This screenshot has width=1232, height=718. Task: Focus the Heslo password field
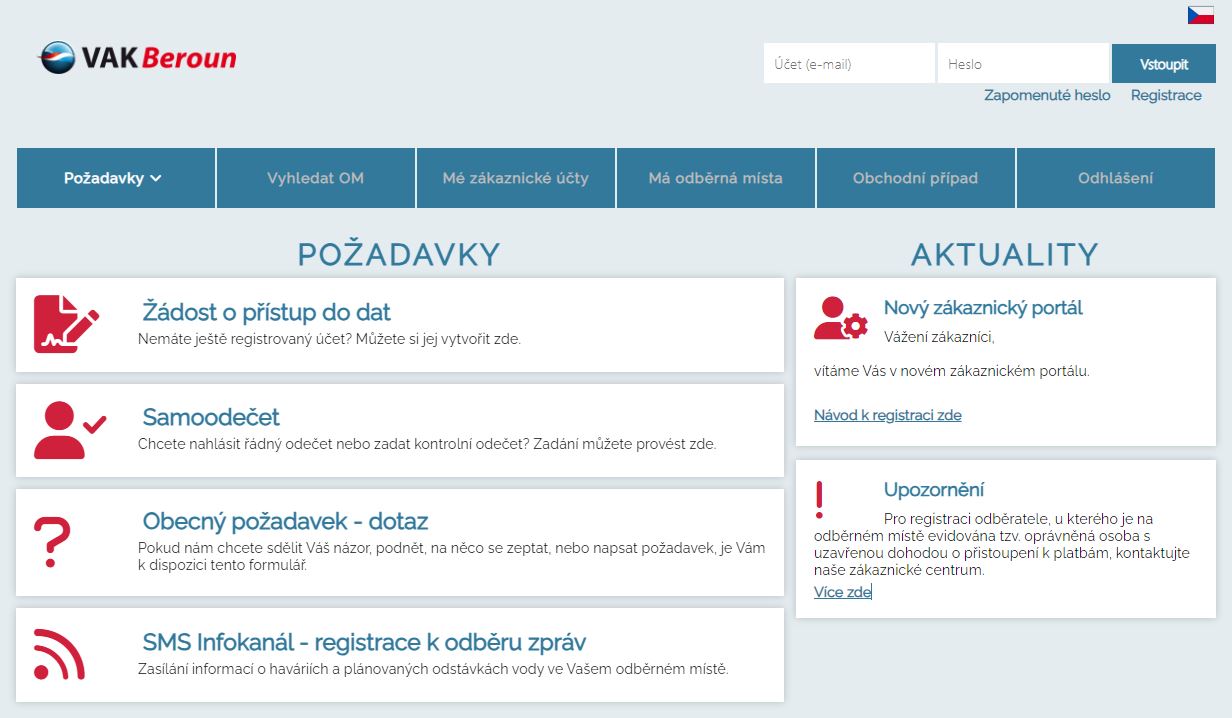[x=1022, y=64]
